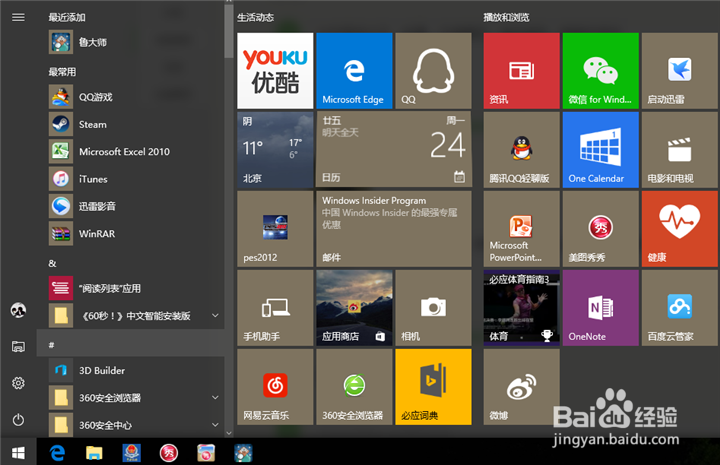Open the Youku tile

coord(275,71)
